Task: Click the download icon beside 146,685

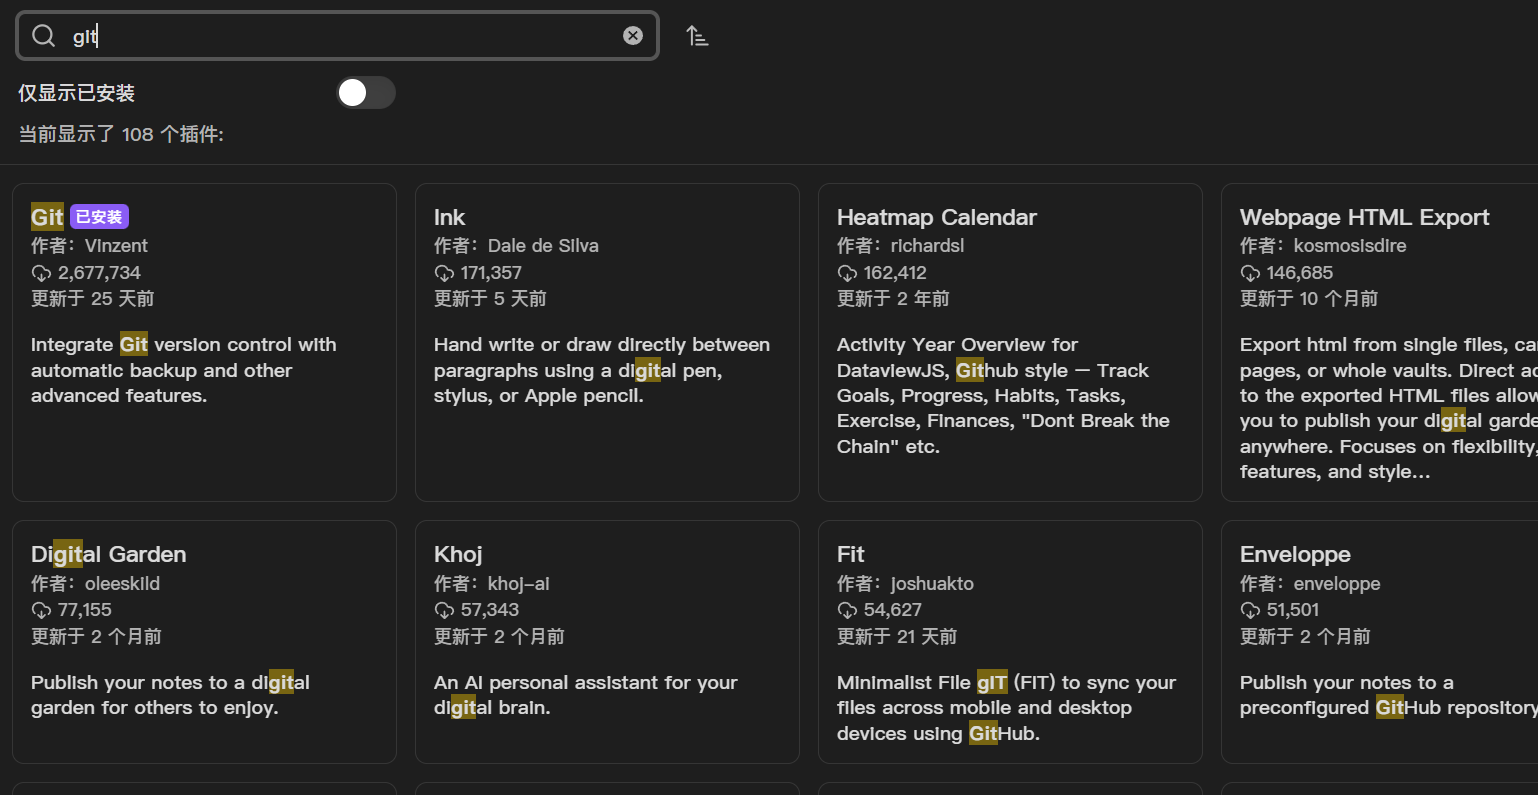Action: (1250, 273)
